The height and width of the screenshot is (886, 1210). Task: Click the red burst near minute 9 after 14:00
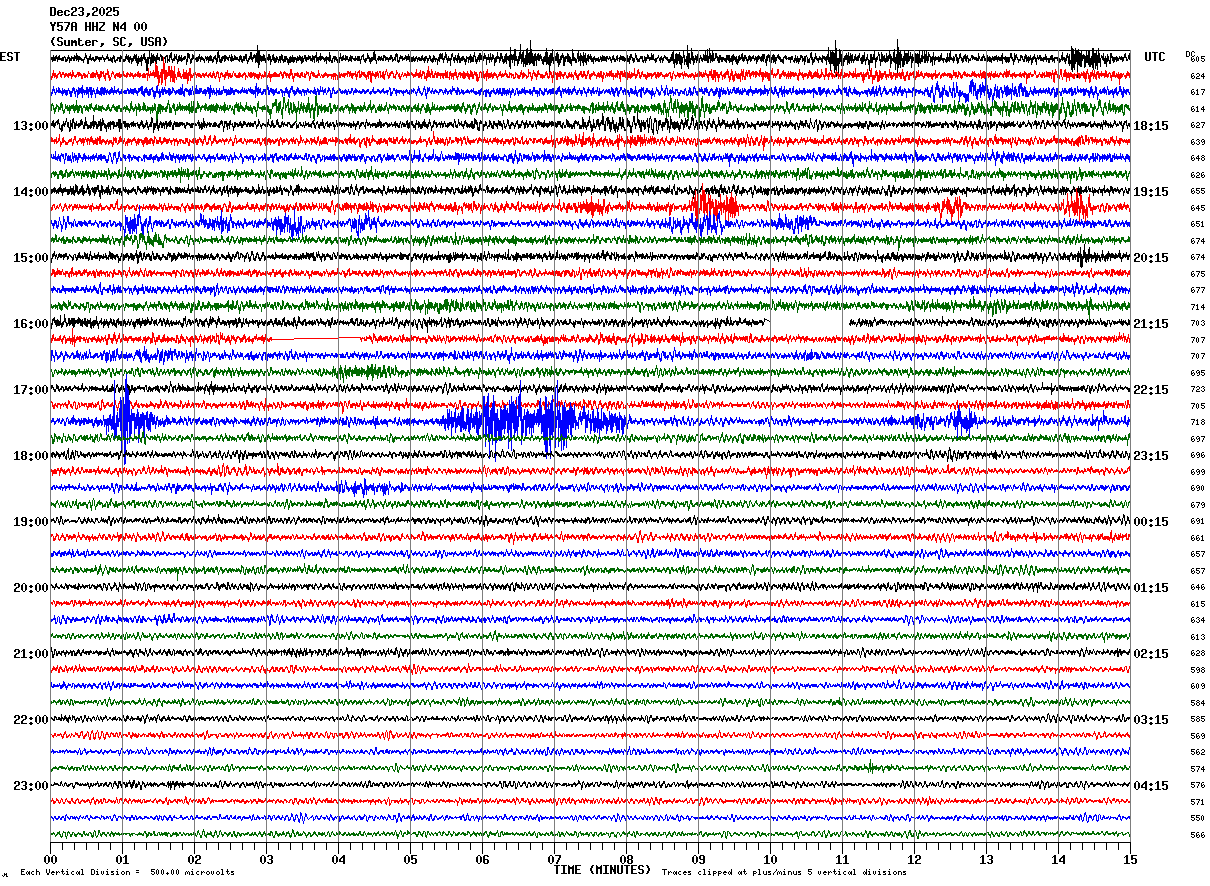click(x=712, y=207)
